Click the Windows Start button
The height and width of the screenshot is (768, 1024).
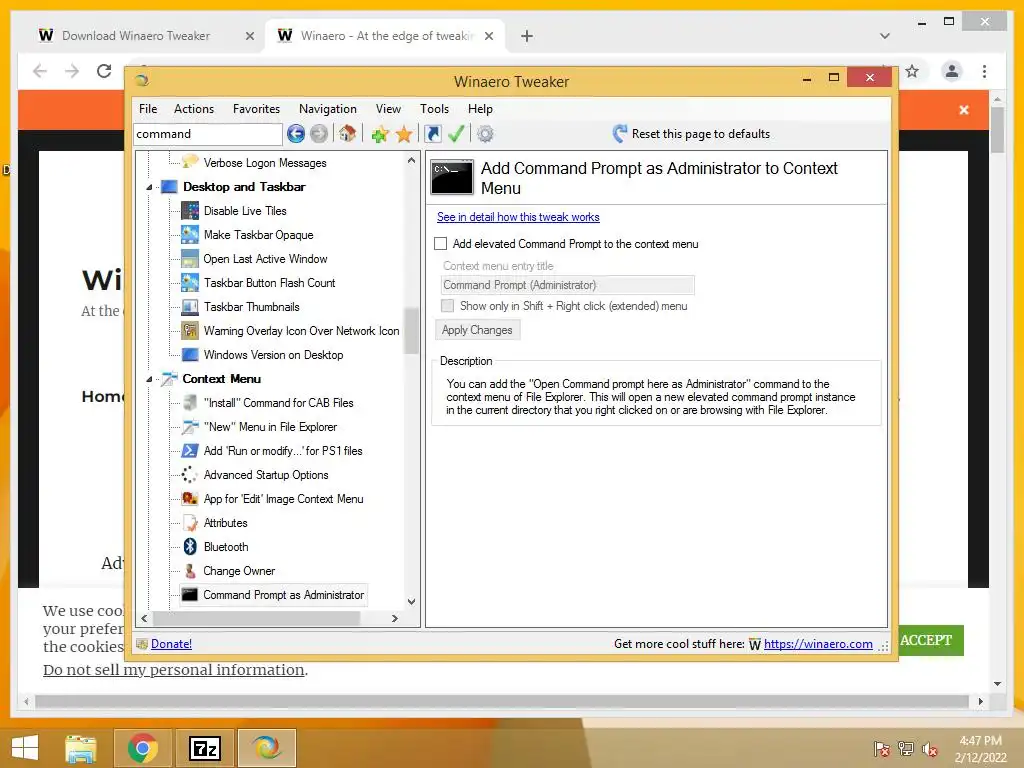25,748
